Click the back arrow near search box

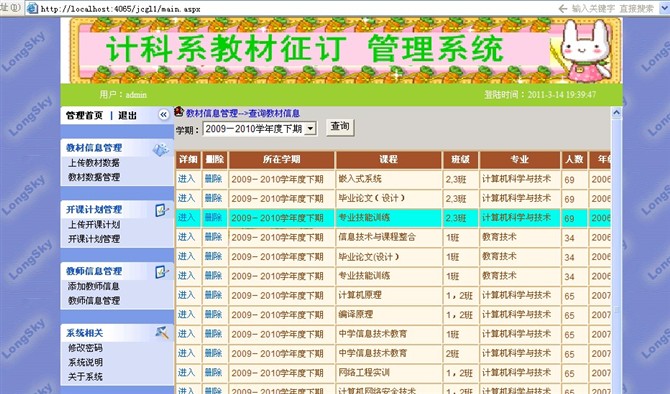pyautogui.click(x=562, y=8)
